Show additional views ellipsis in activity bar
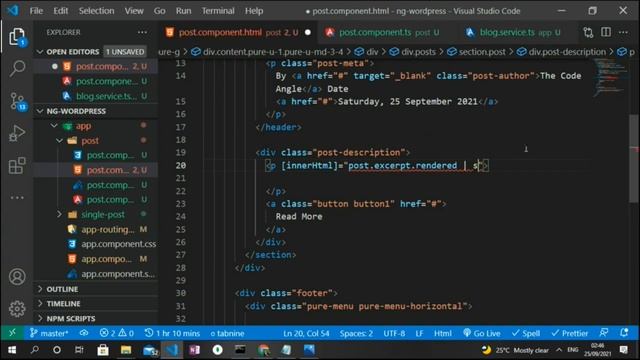The image size is (640, 360). click(17, 198)
